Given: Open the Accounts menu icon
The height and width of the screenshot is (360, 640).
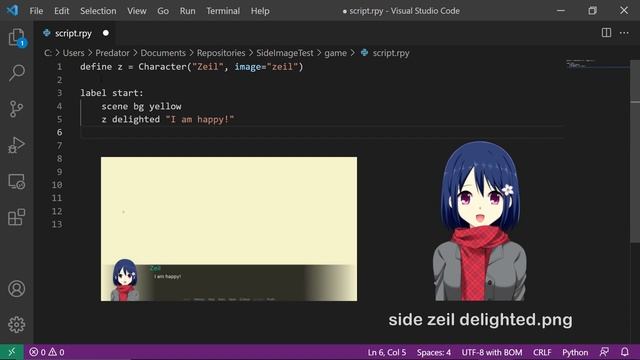Looking at the screenshot, I should pyautogui.click(x=16, y=289).
